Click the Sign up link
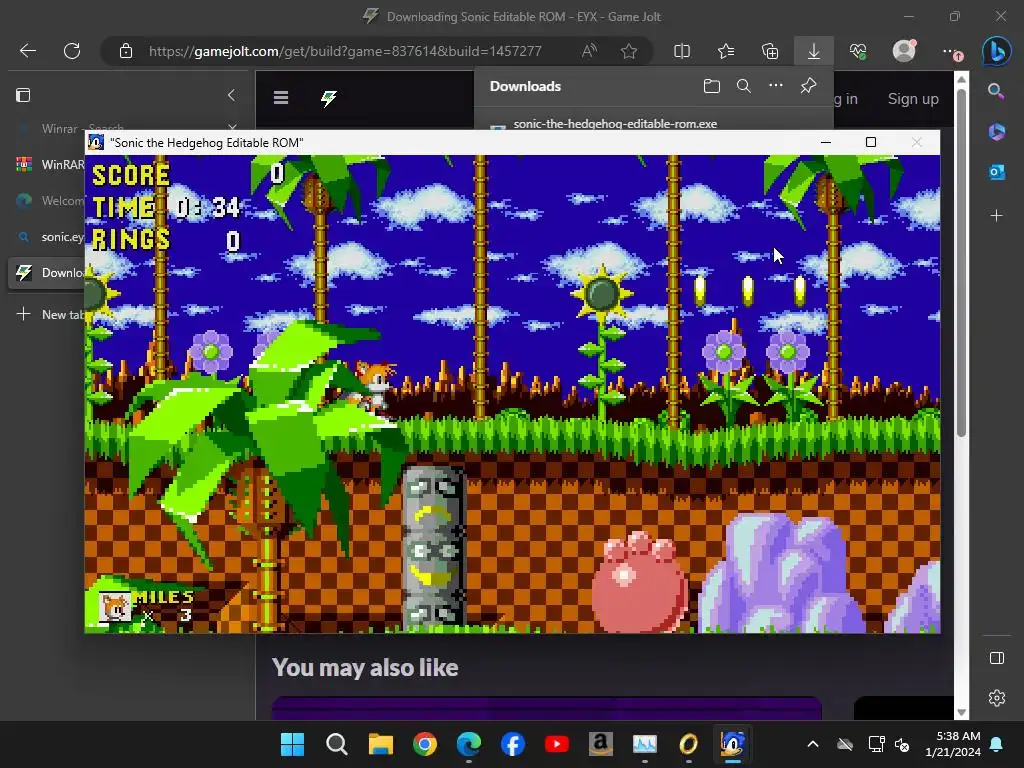 tap(913, 99)
